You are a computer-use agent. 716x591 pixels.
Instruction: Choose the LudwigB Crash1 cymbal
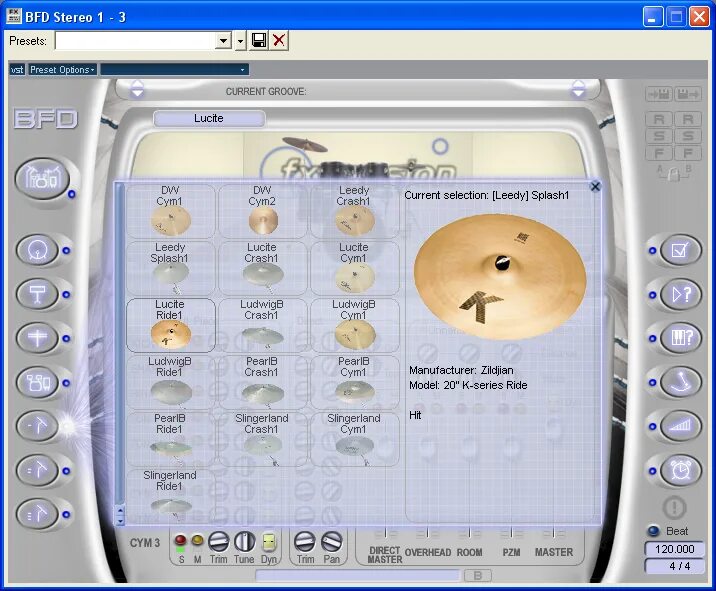(x=262, y=325)
